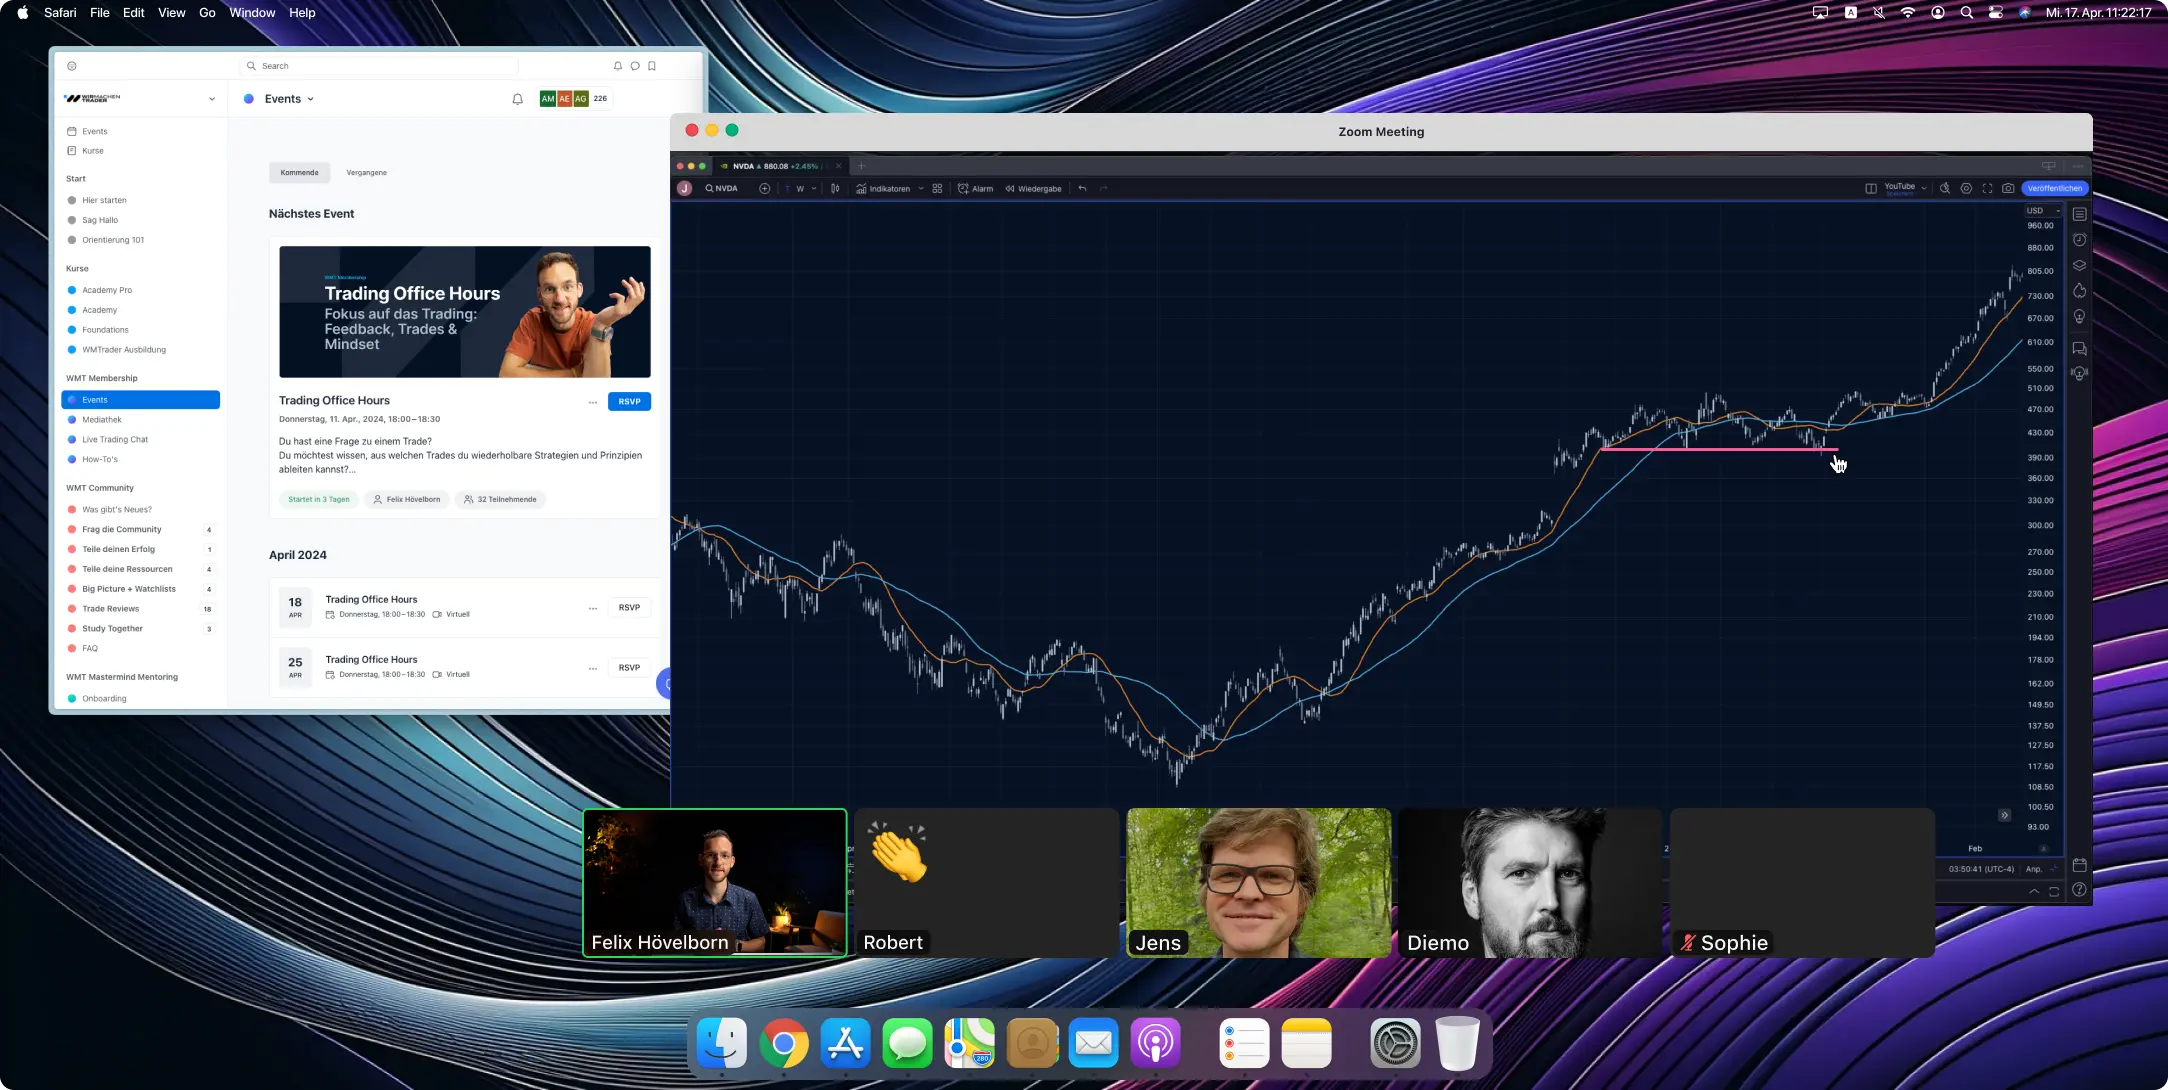Viewport: 2168px width, 1090px height.
Task: Expand the WMT workspace switcher chevron
Action: pyautogui.click(x=212, y=99)
